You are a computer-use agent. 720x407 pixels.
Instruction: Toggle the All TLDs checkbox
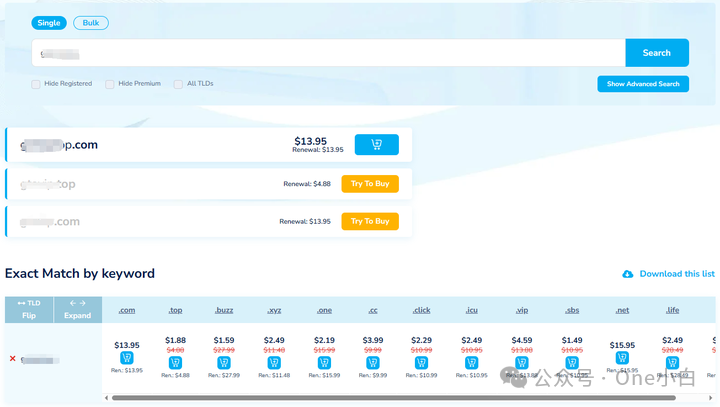point(178,84)
